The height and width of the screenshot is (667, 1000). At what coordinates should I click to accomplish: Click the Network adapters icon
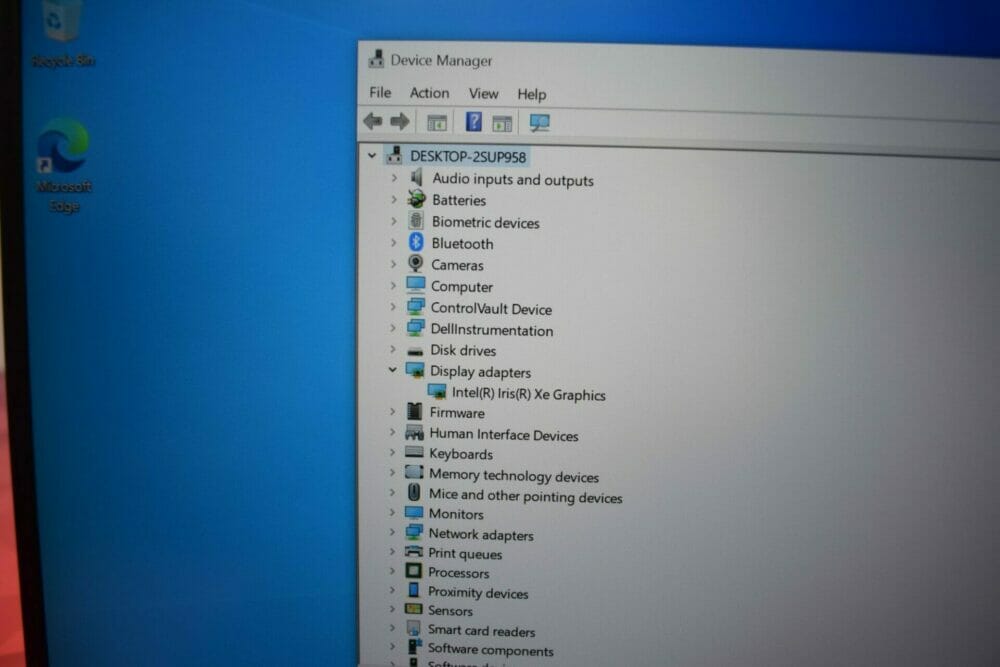(414, 532)
